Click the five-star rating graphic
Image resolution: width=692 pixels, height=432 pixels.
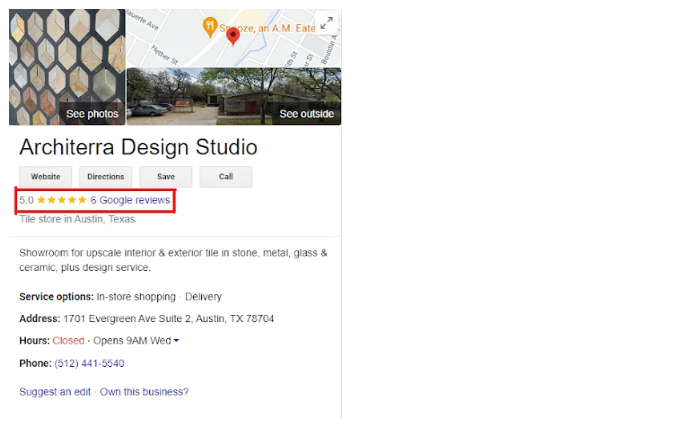click(62, 200)
